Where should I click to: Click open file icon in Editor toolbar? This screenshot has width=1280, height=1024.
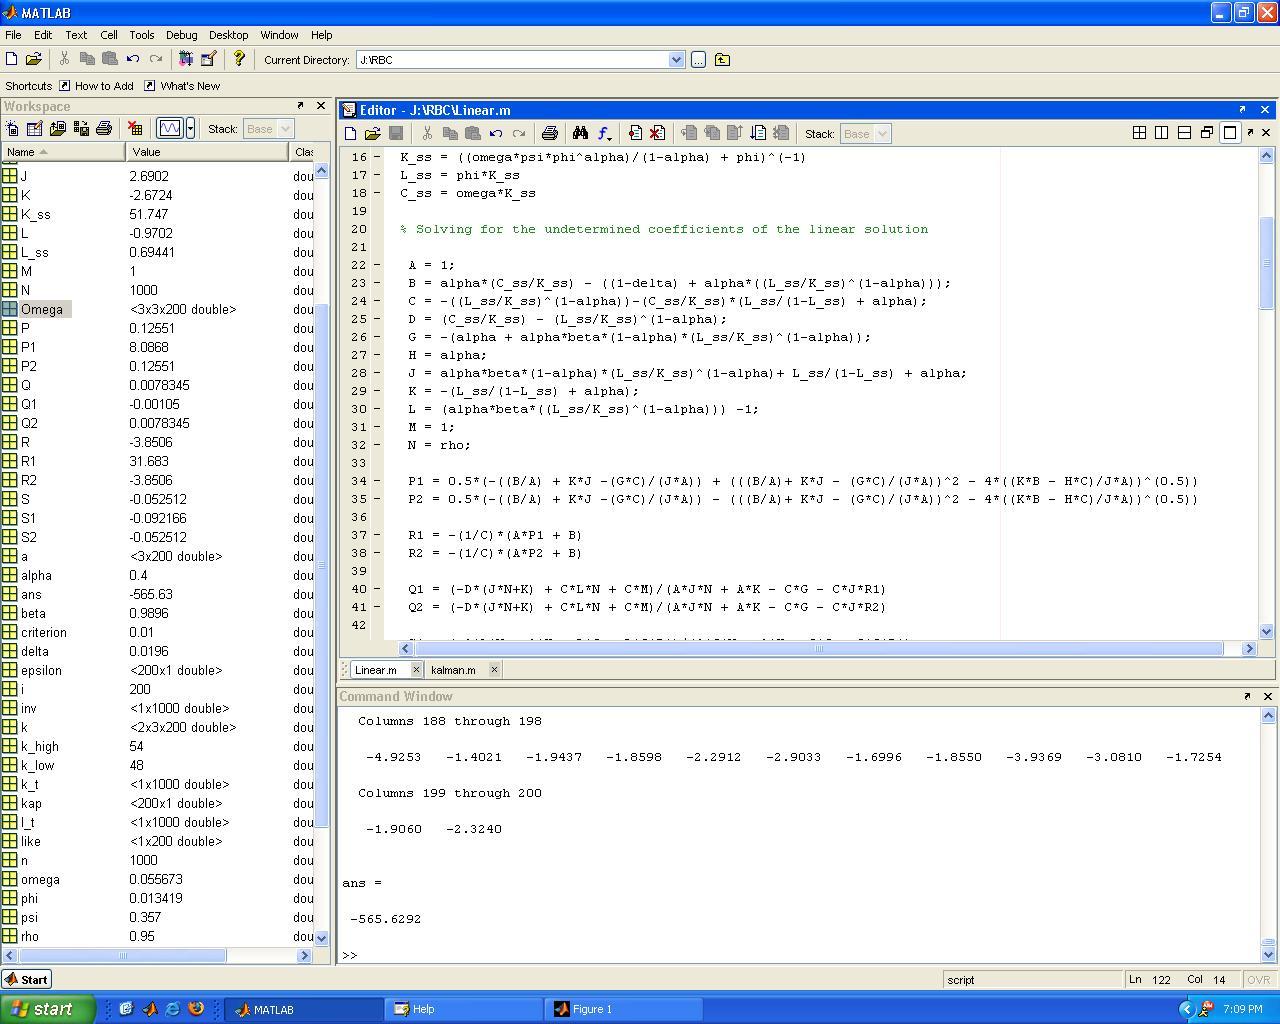pos(373,133)
